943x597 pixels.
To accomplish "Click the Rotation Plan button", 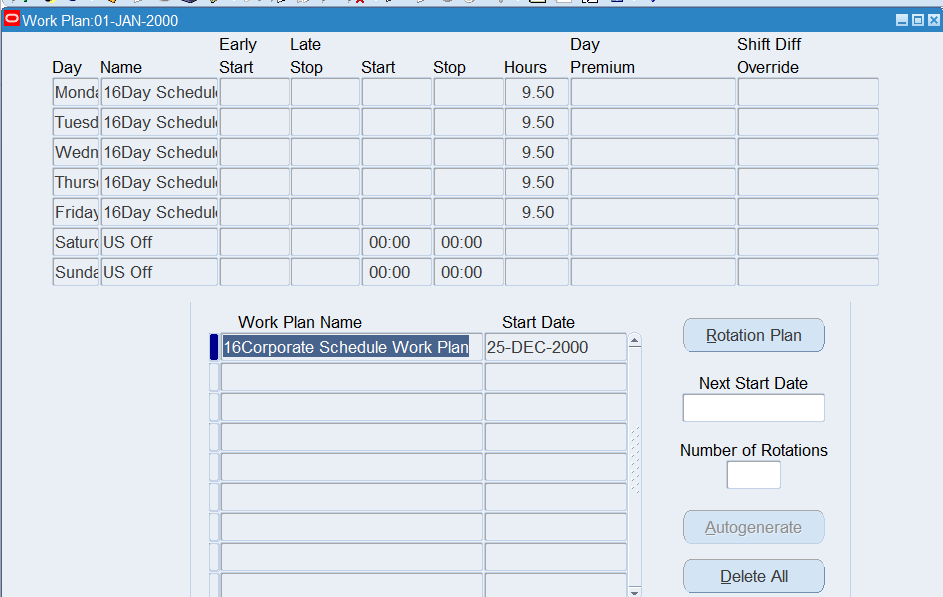I will 753,336.
